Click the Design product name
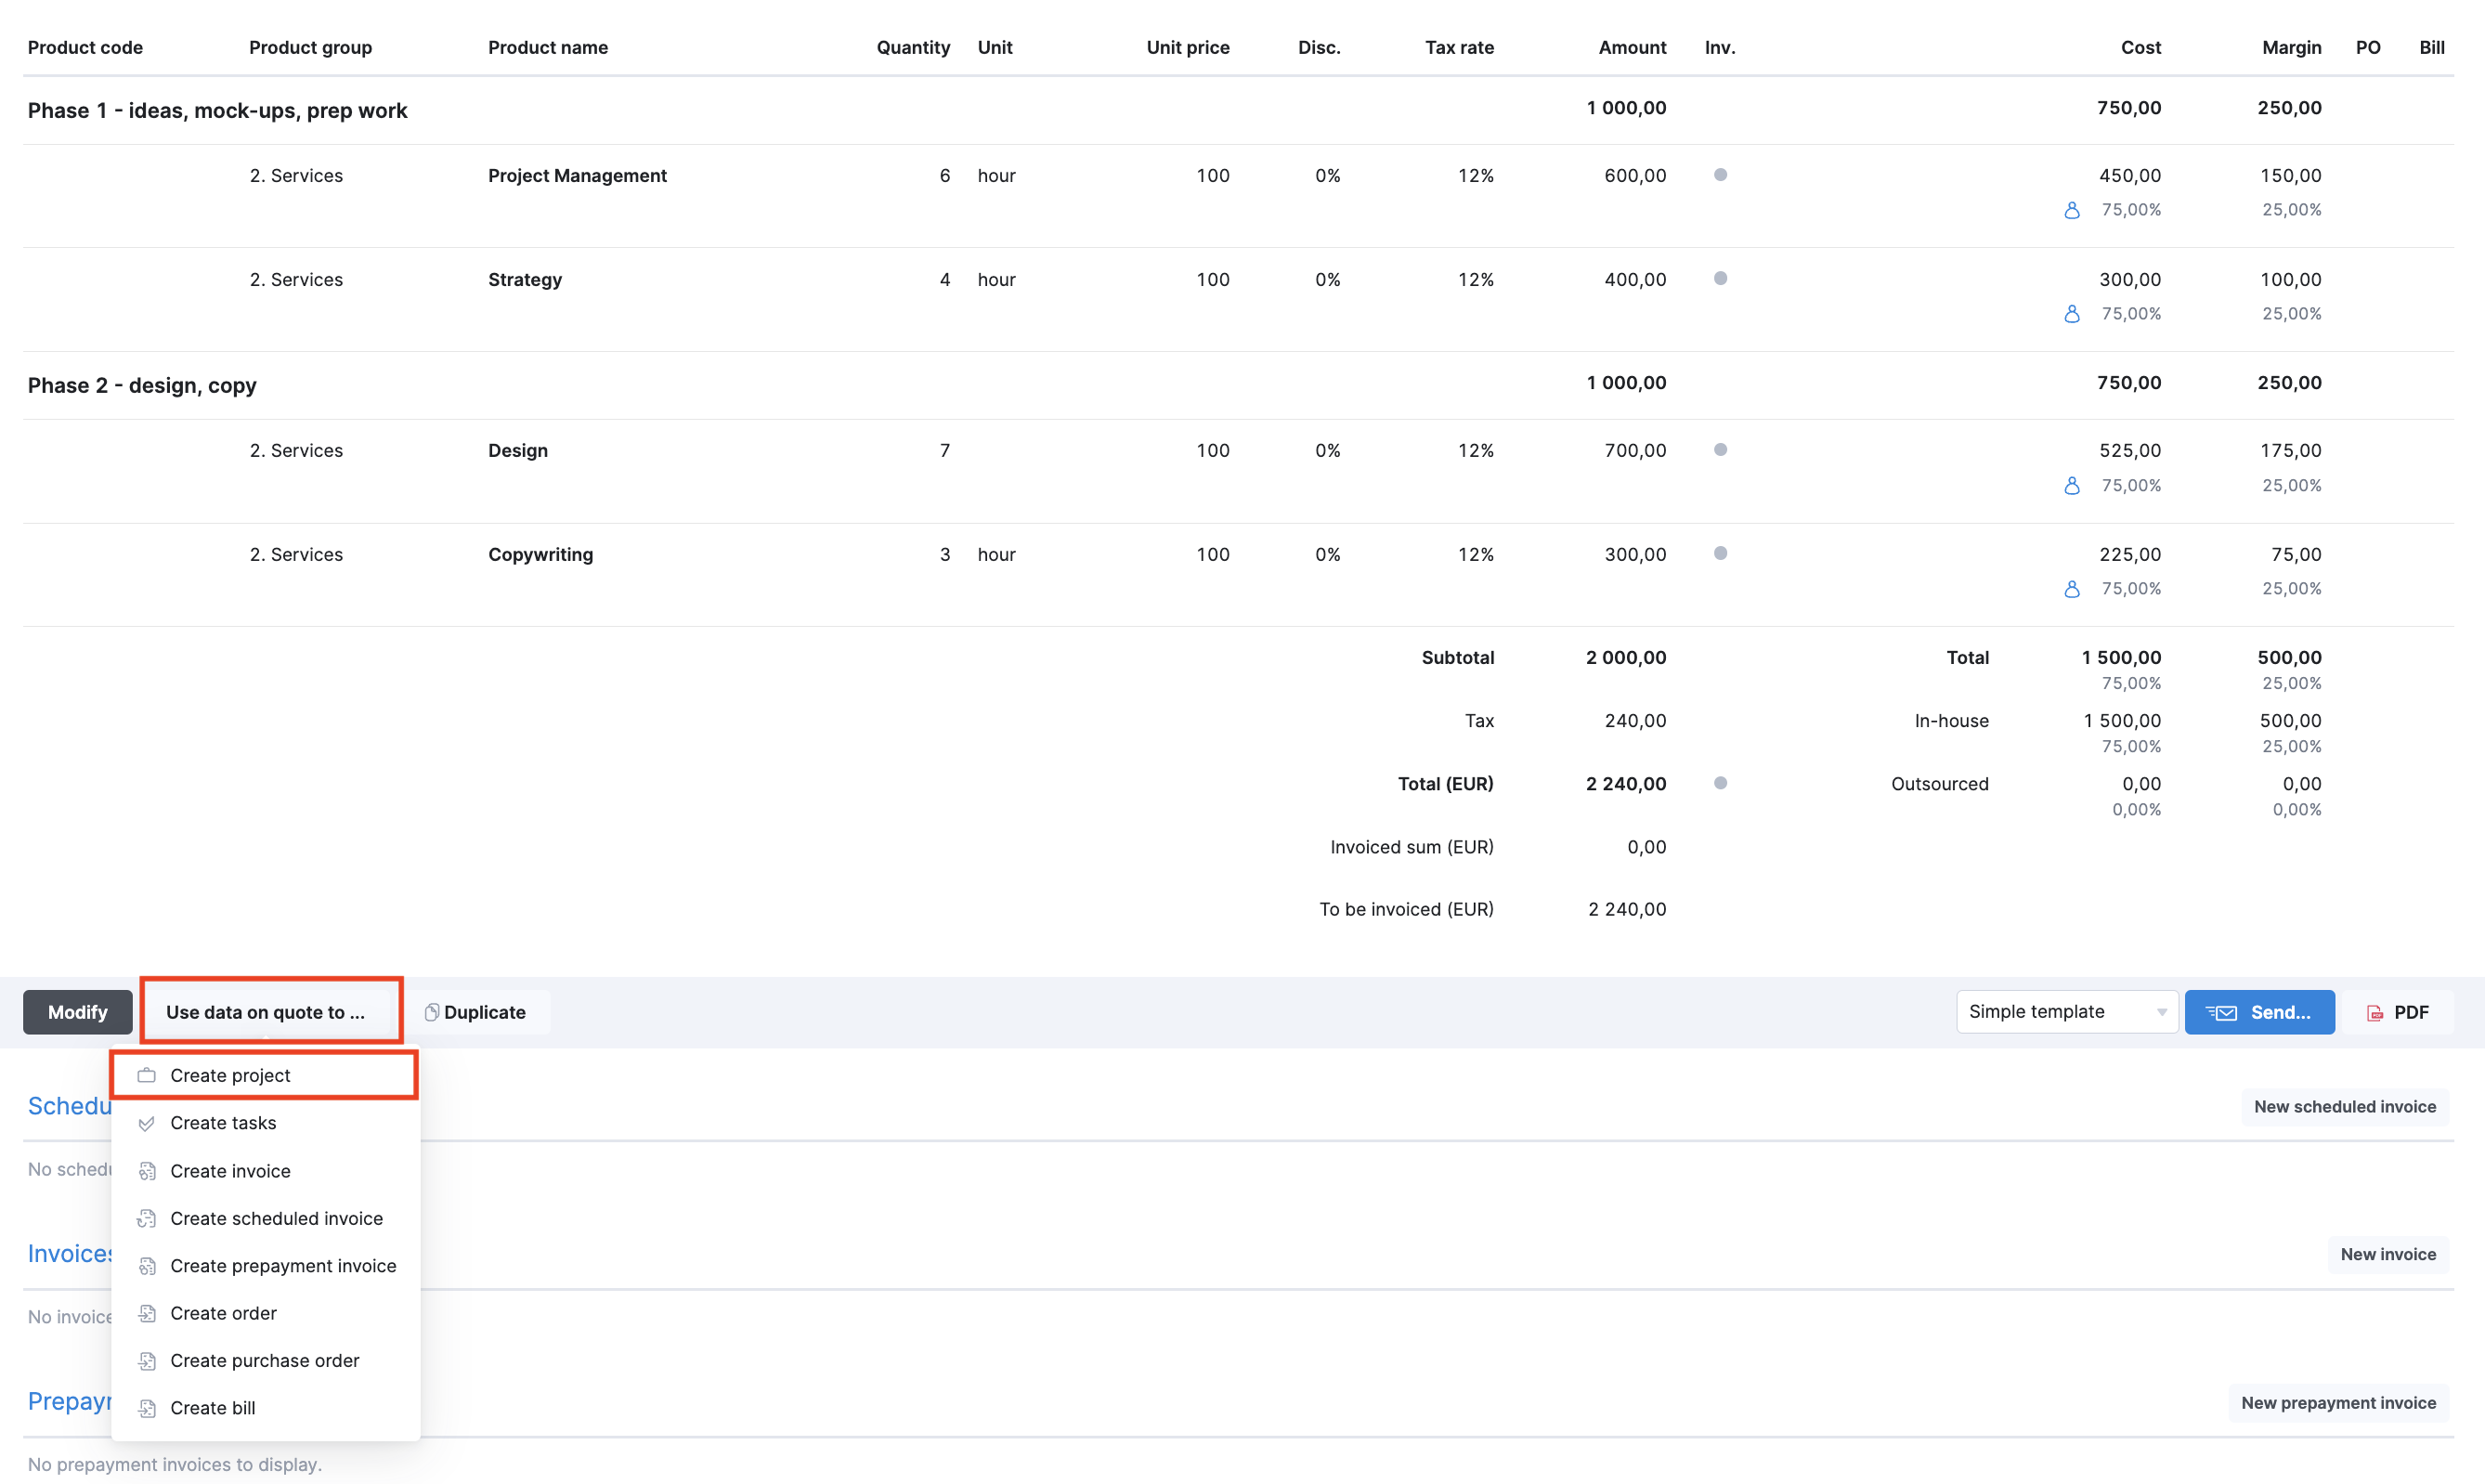The image size is (2485, 1484). click(518, 450)
